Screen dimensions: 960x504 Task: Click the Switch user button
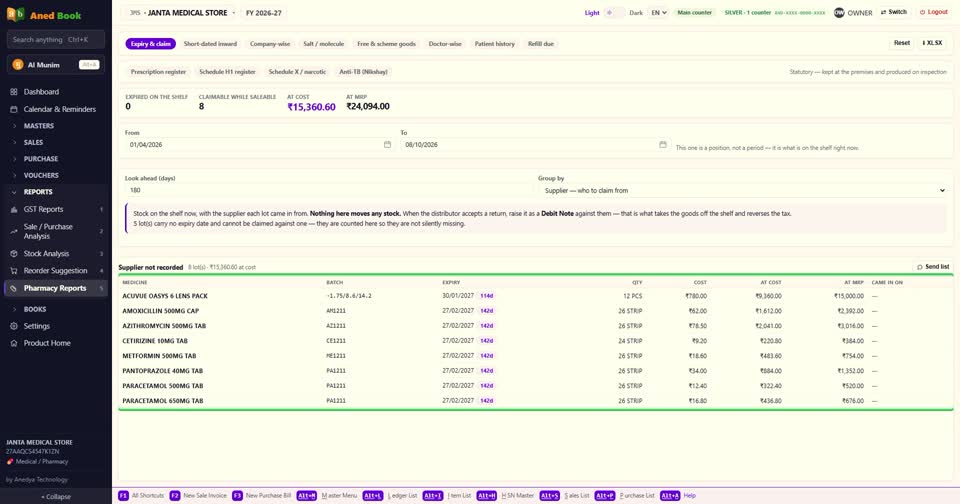coord(893,12)
